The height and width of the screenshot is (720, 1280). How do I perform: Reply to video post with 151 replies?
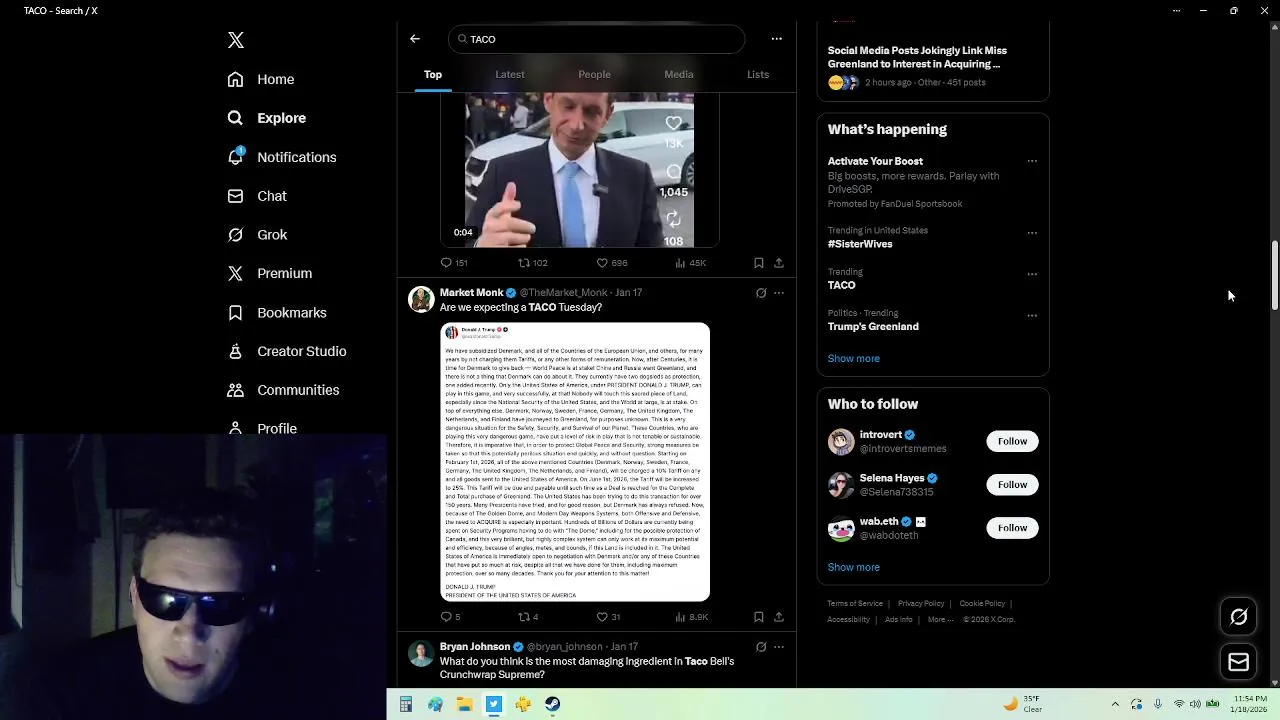tap(454, 263)
